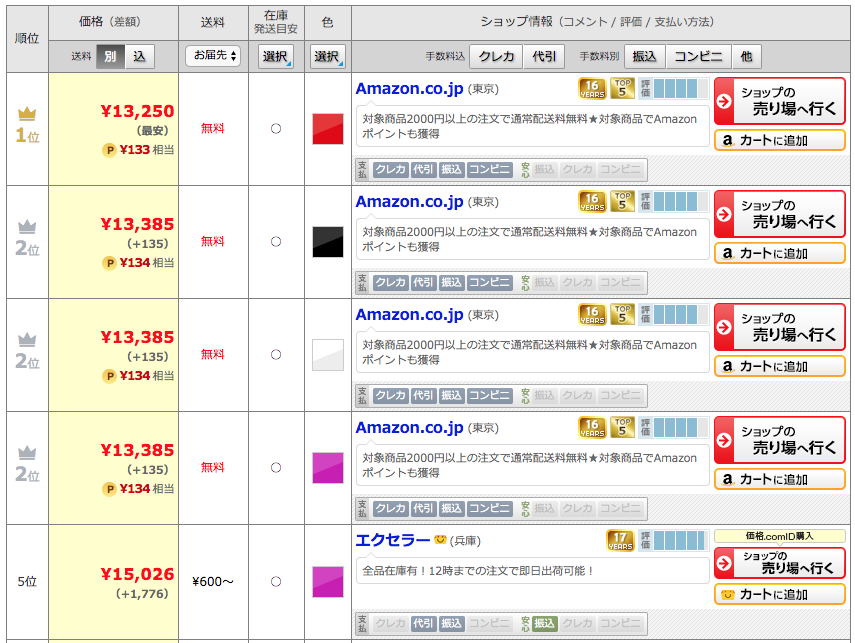Open the お届先 destination dropdown

point(213,56)
